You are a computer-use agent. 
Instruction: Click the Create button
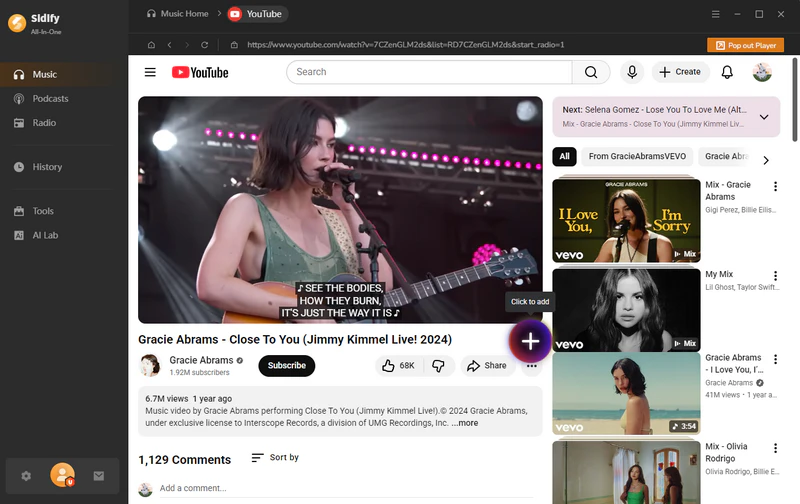(680, 72)
